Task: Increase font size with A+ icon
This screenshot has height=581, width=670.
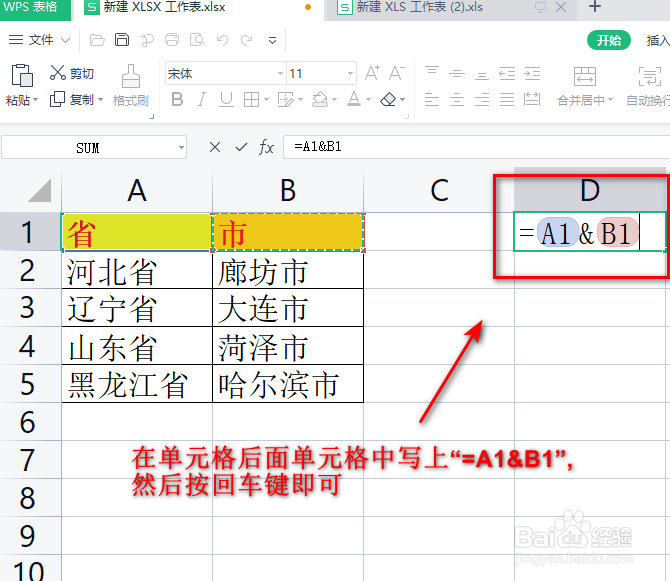Action: pyautogui.click(x=372, y=73)
